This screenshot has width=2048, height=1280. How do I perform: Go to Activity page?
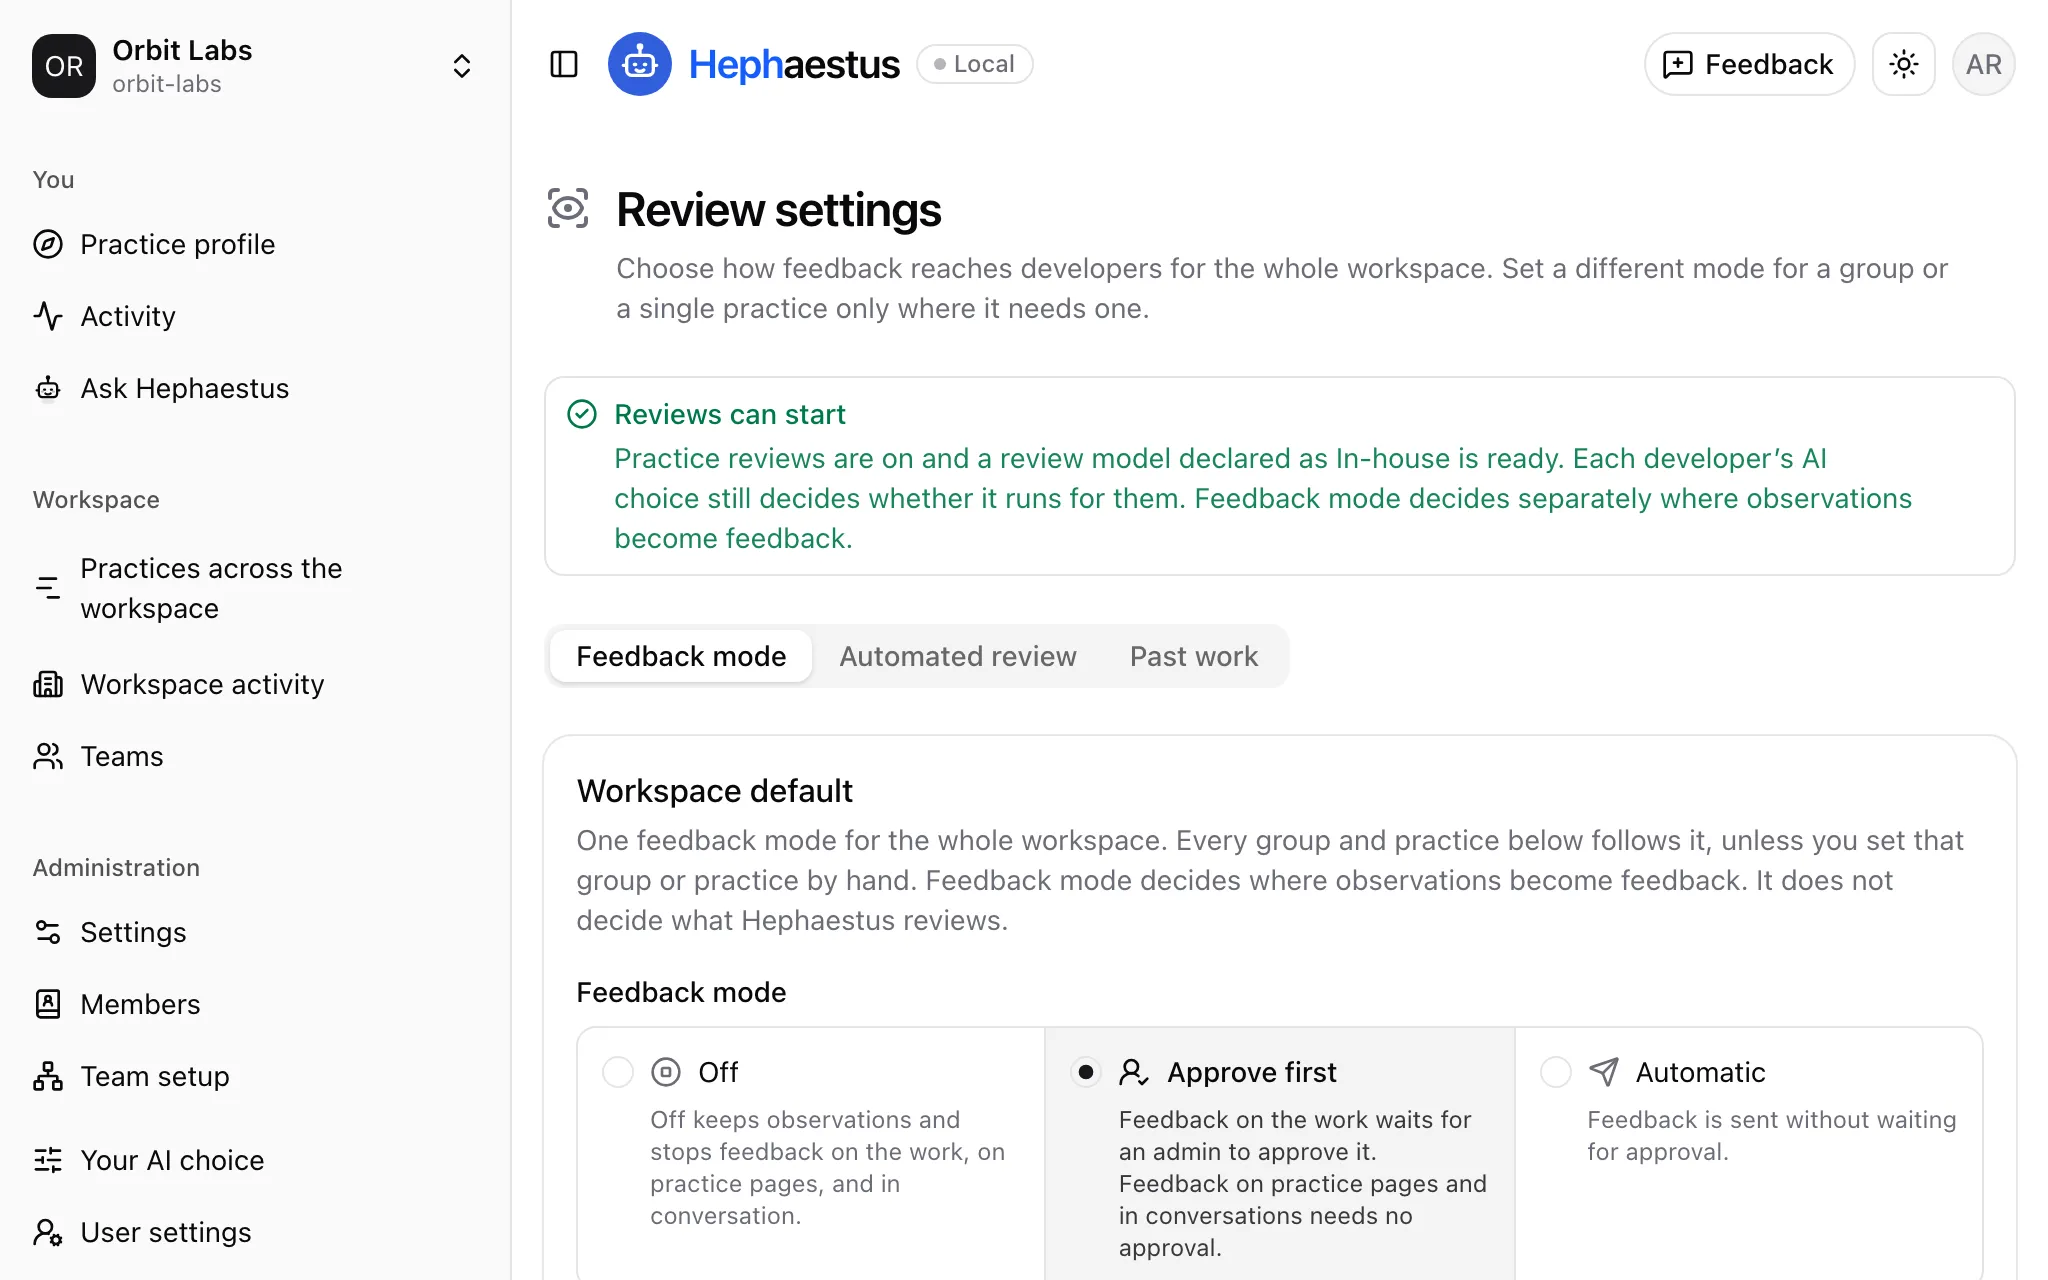click(255, 316)
